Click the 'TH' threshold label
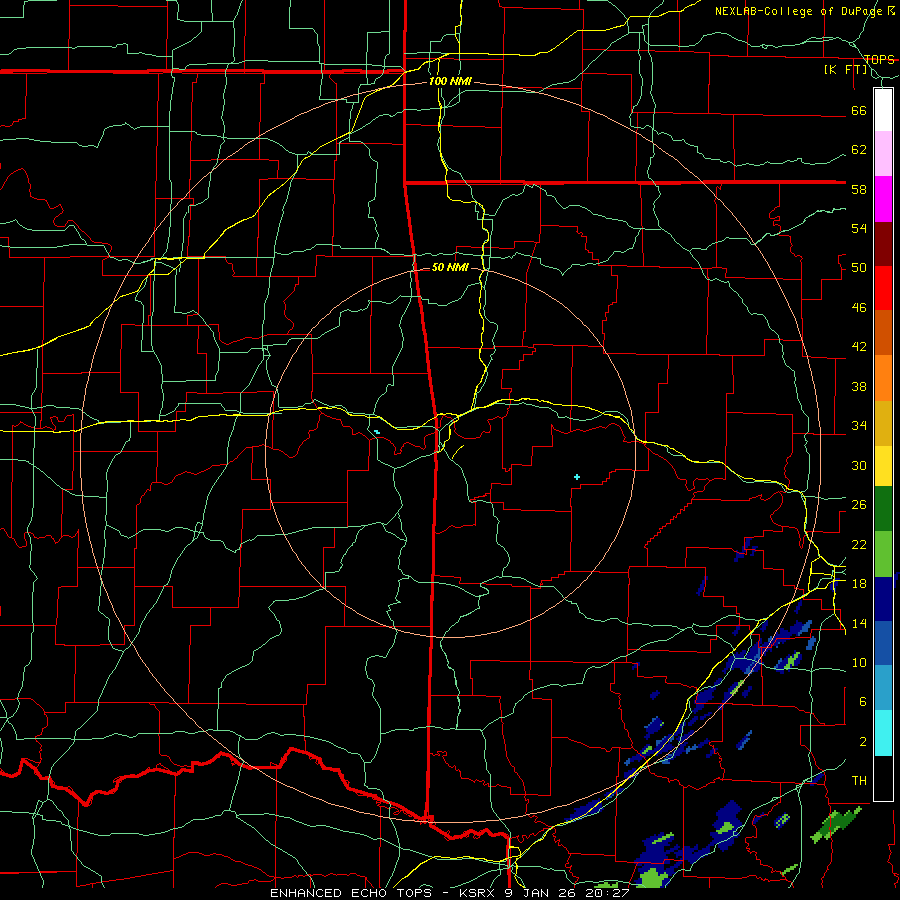The image size is (900, 900). pyautogui.click(x=859, y=781)
